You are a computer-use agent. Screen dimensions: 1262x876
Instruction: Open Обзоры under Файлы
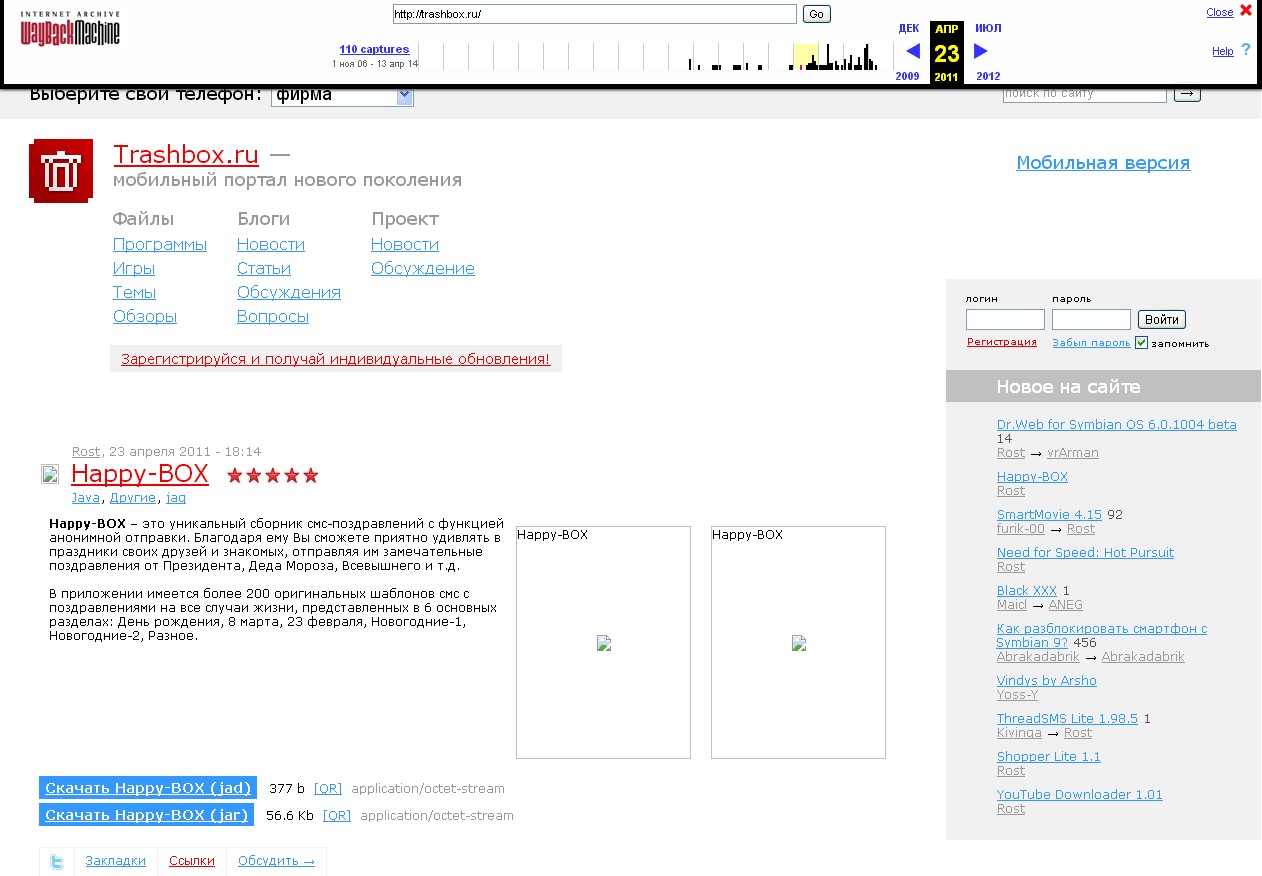coord(145,317)
